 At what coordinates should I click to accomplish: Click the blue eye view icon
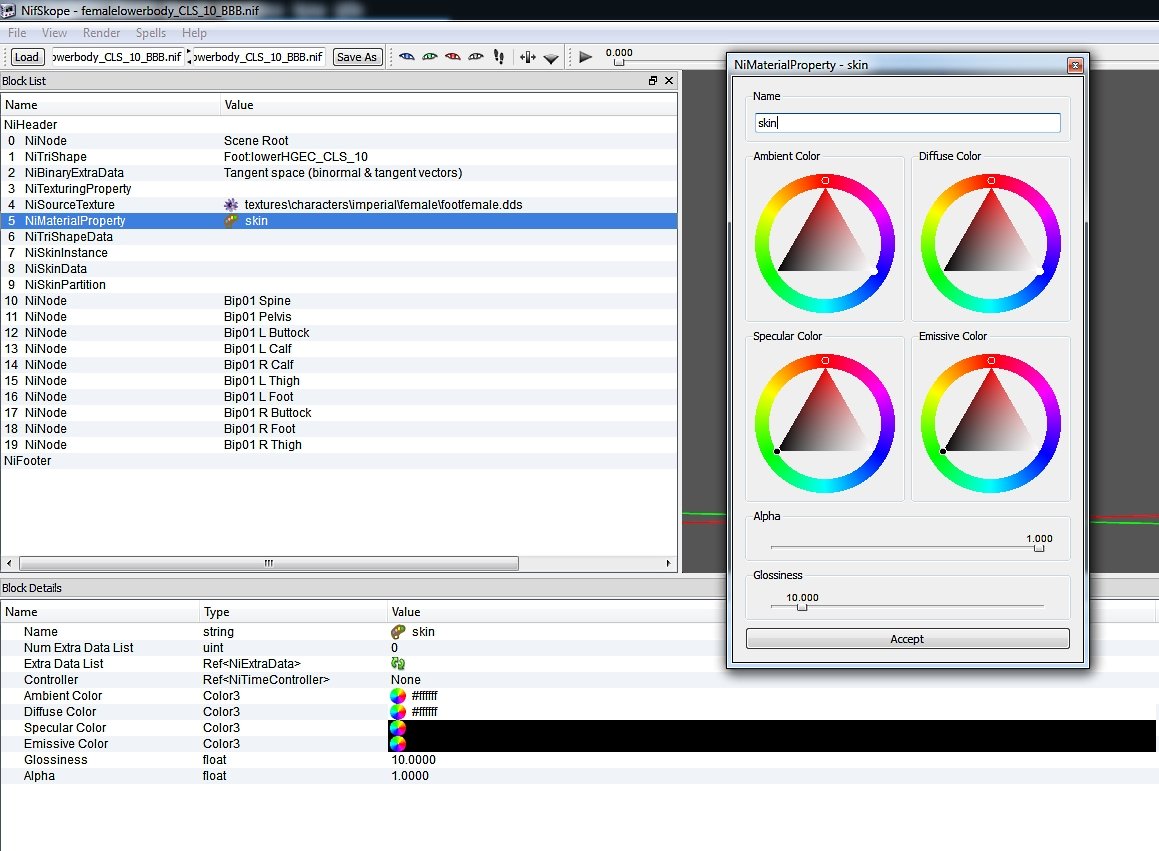(407, 57)
